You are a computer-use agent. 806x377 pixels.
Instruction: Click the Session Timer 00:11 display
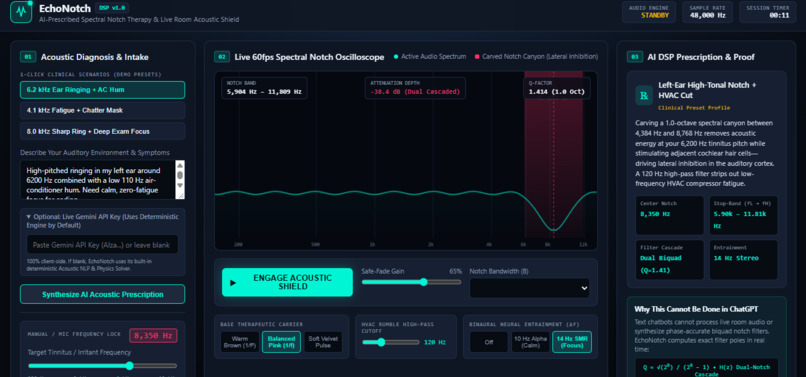pyautogui.click(x=767, y=12)
